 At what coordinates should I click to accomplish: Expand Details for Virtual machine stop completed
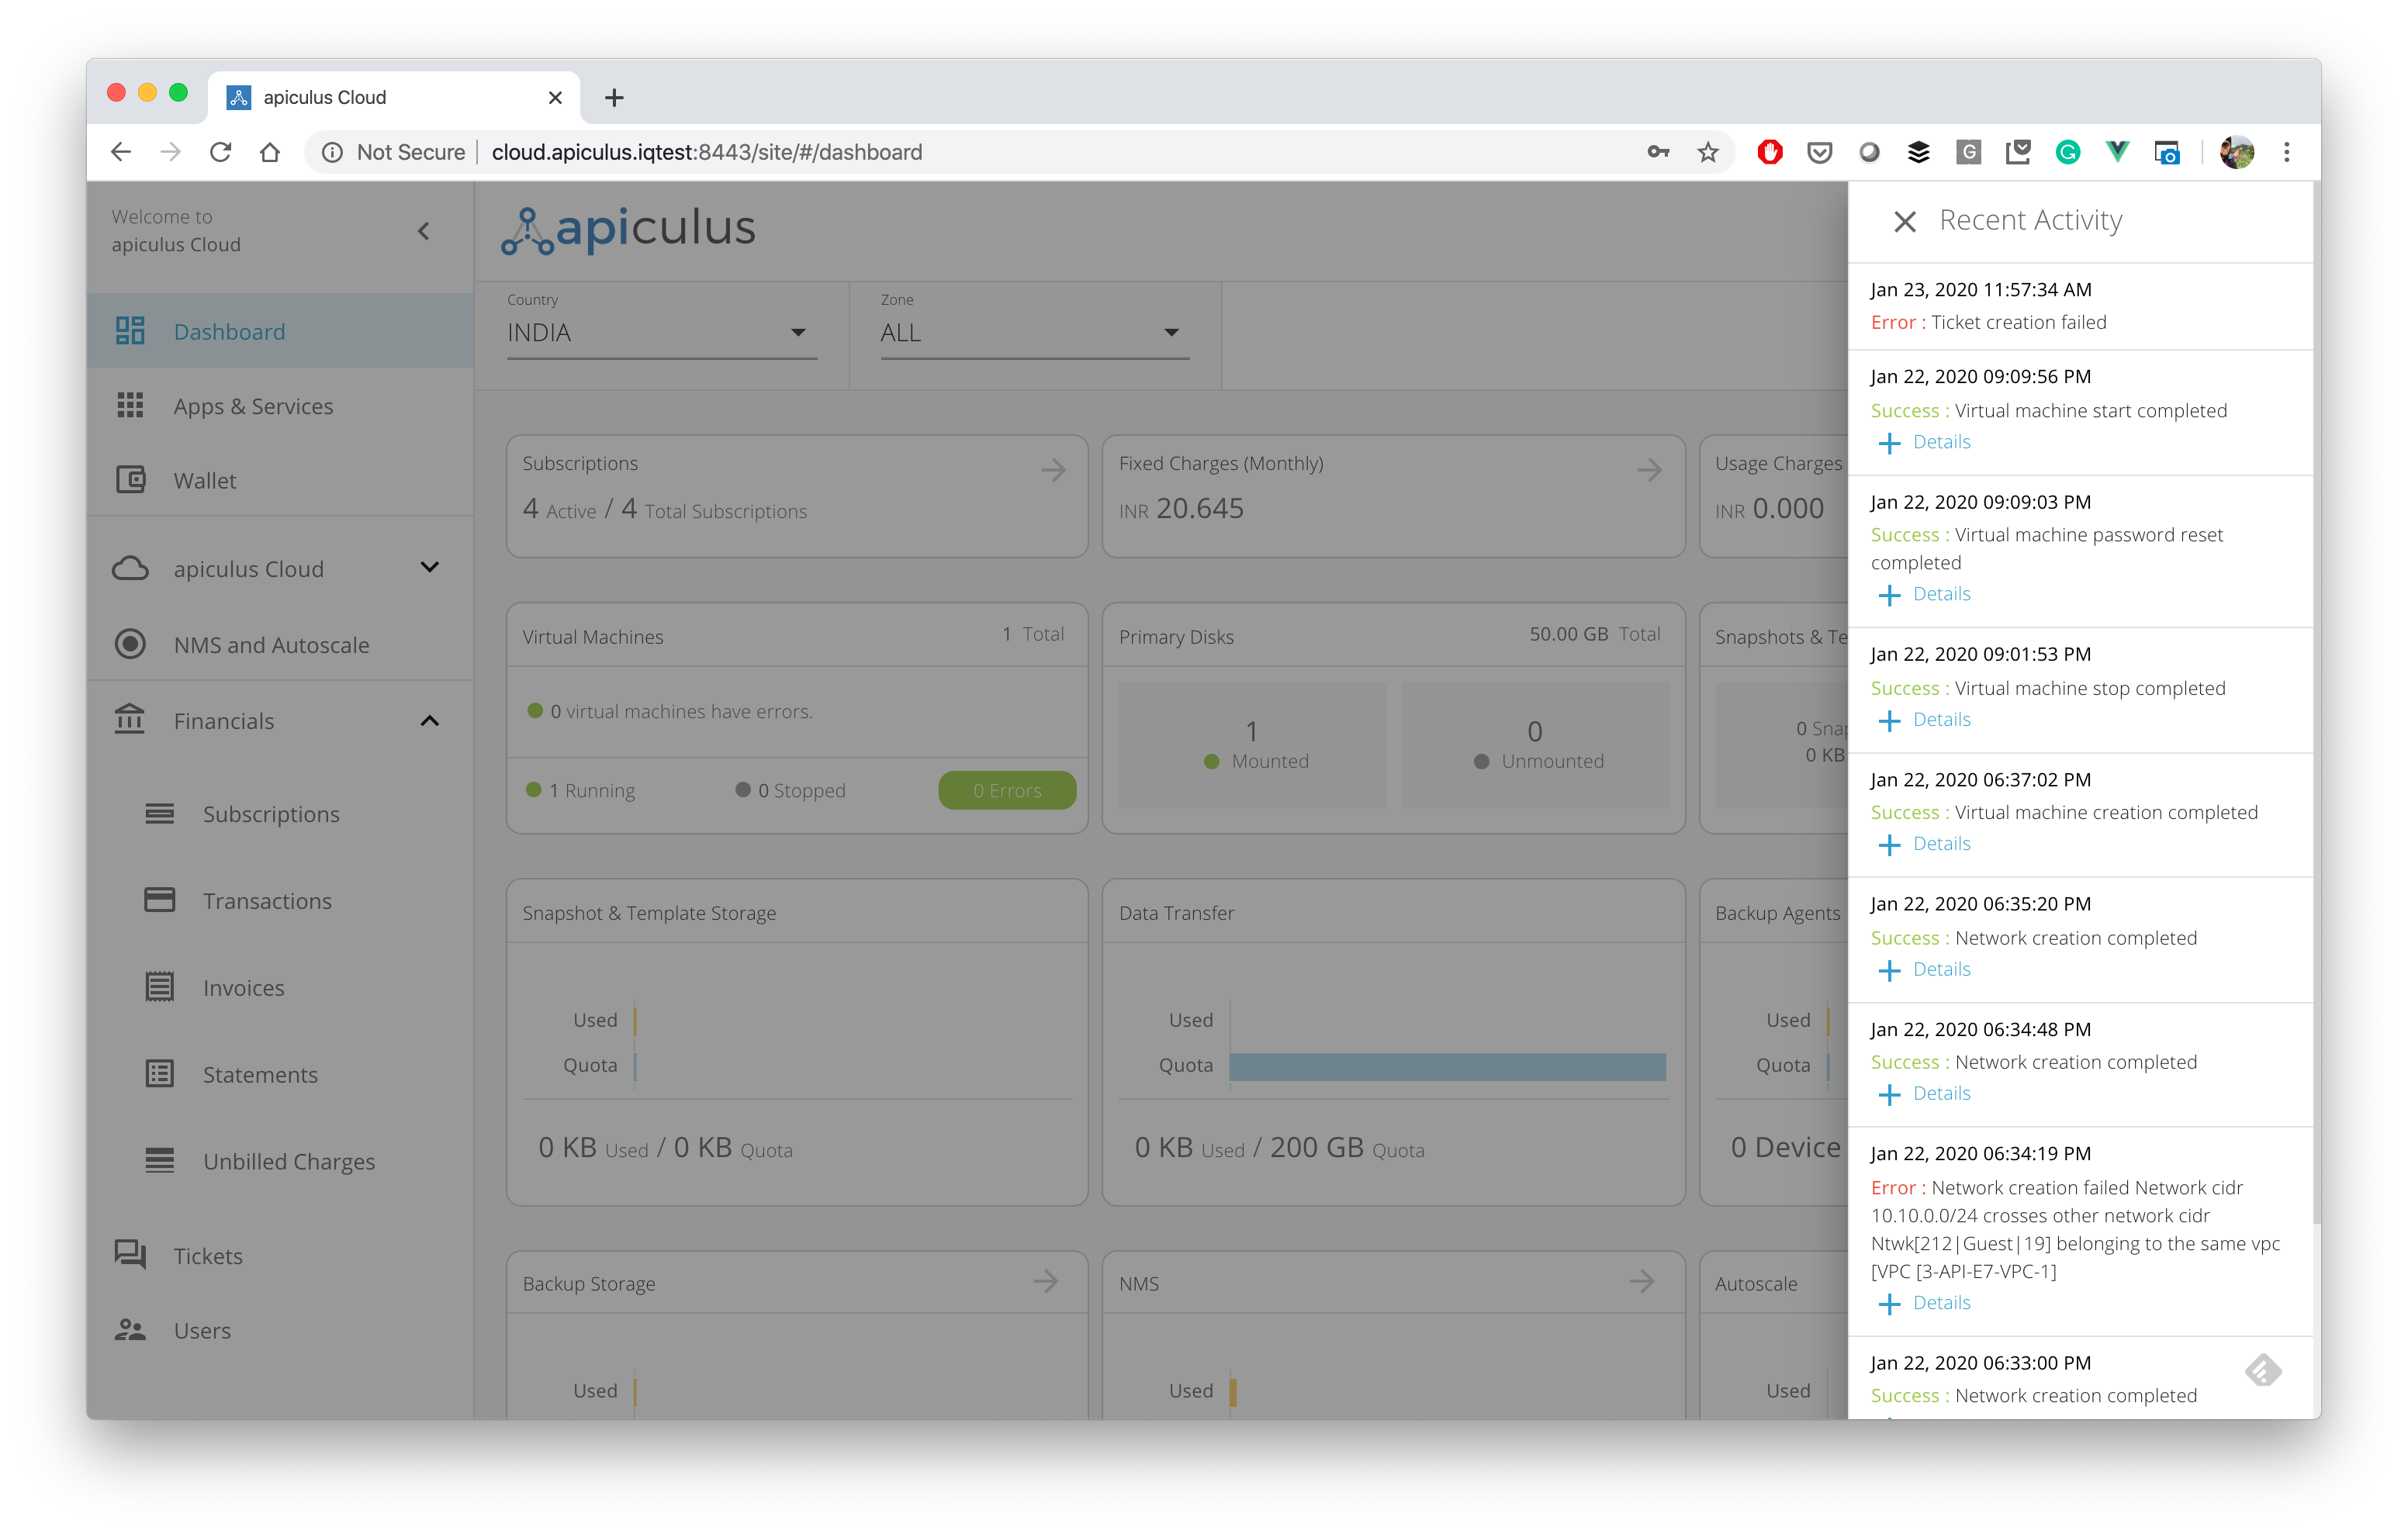(1926, 720)
